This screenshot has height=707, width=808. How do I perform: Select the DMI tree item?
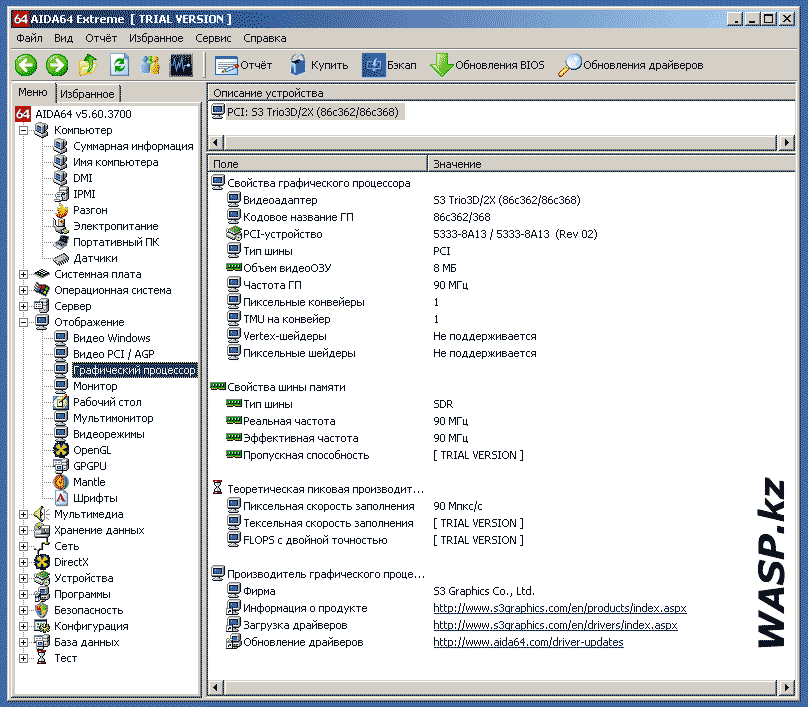(x=82, y=178)
